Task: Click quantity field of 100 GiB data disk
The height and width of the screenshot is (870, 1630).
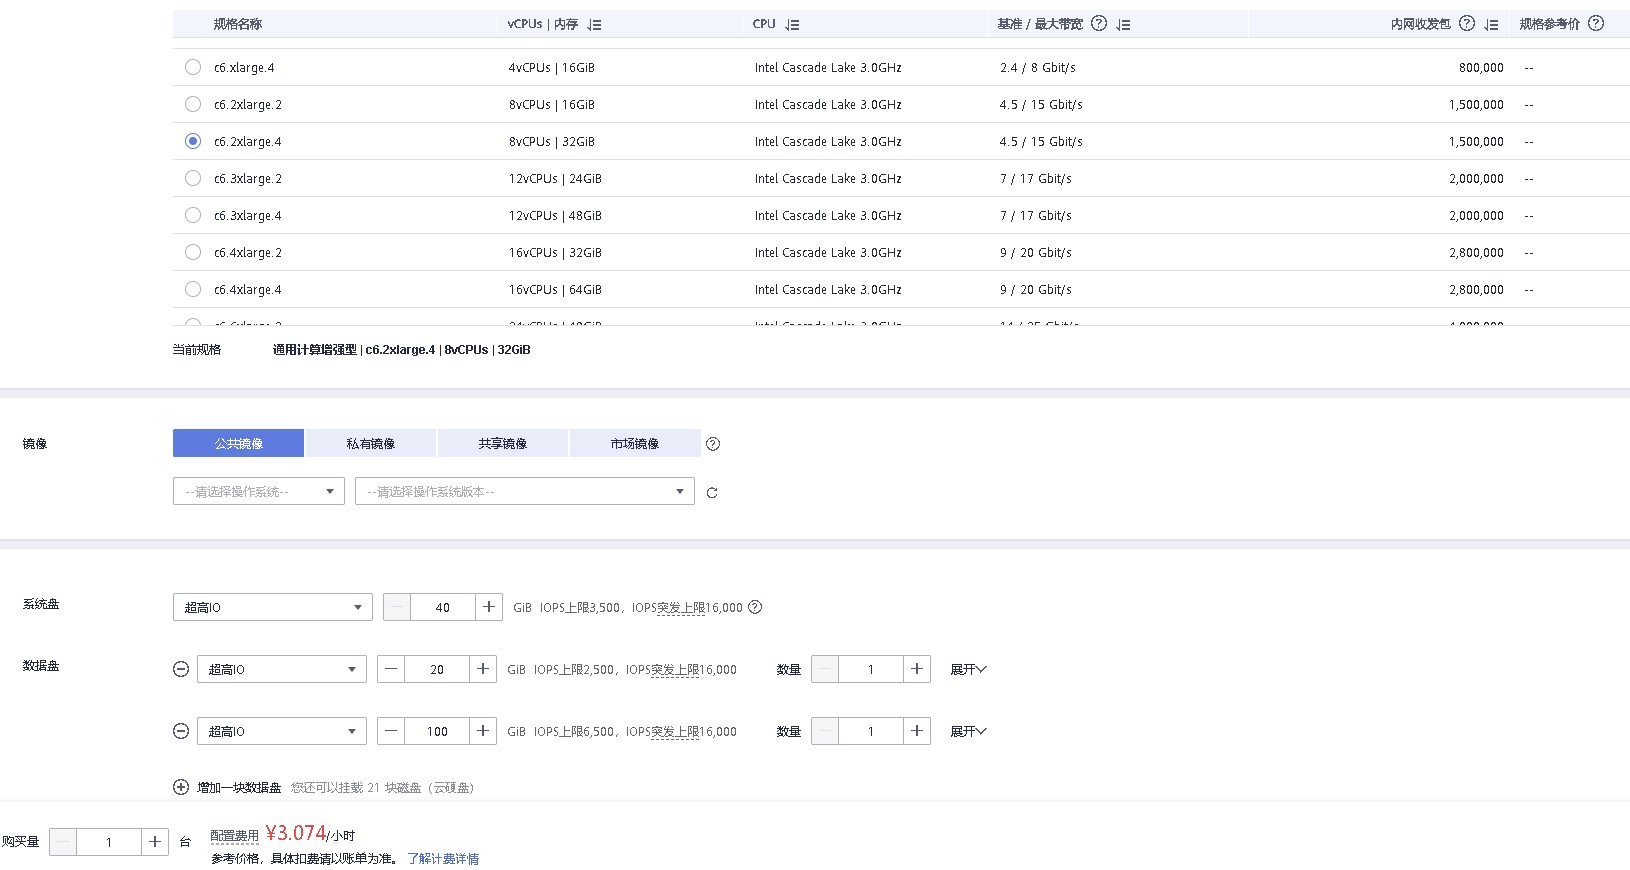Action: 871,731
